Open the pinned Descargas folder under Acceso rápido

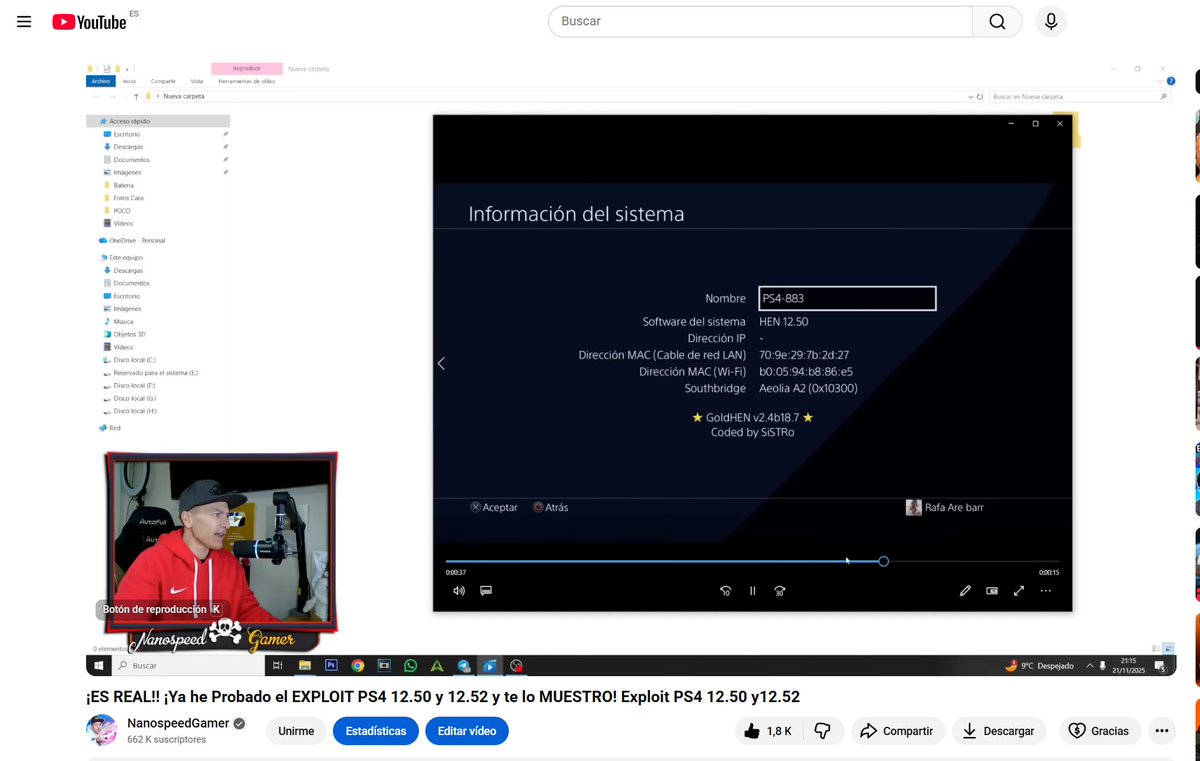pyautogui.click(x=128, y=147)
